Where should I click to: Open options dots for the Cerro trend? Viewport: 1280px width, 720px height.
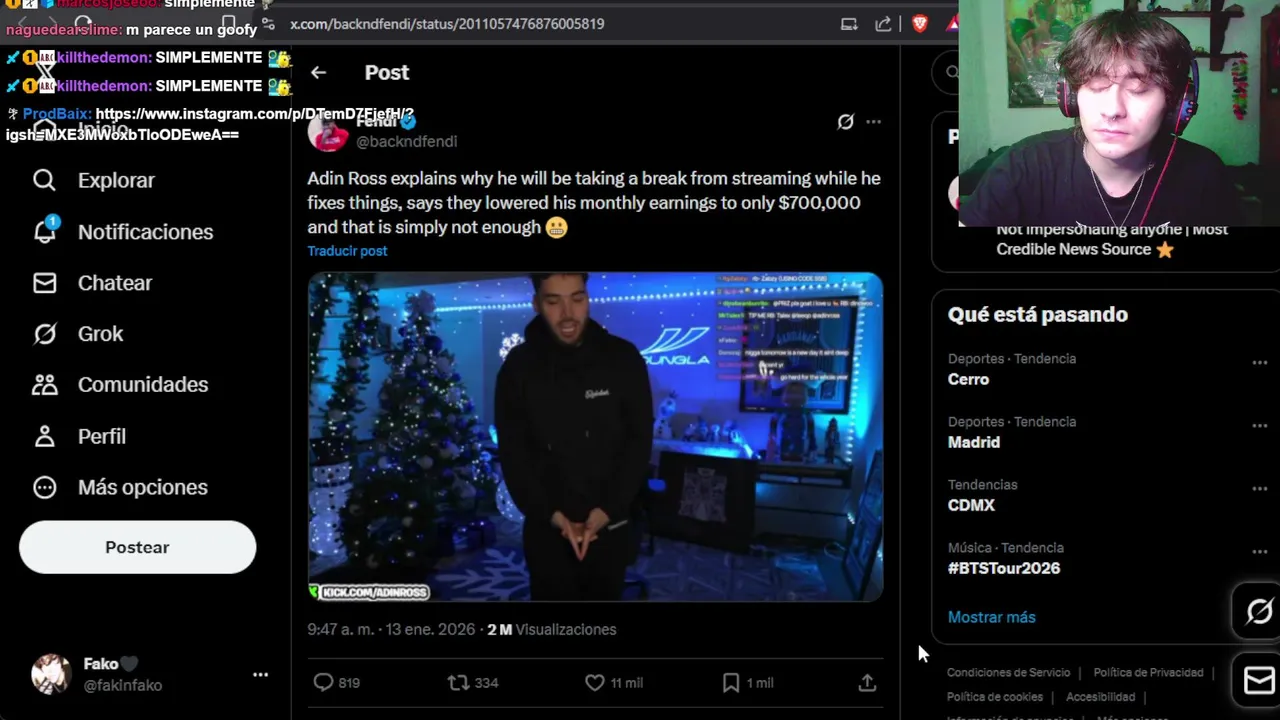(x=1260, y=363)
